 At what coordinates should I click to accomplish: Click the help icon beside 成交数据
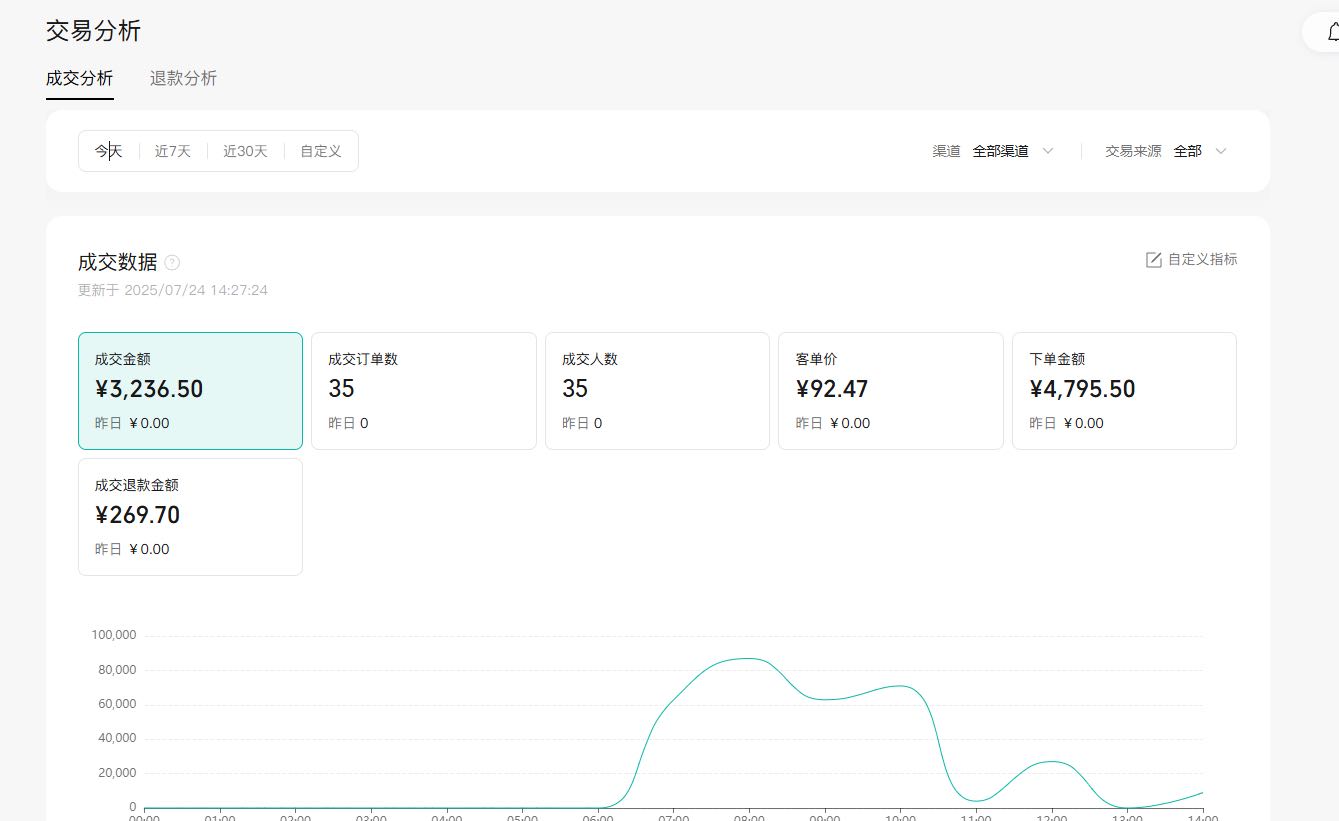[x=172, y=263]
